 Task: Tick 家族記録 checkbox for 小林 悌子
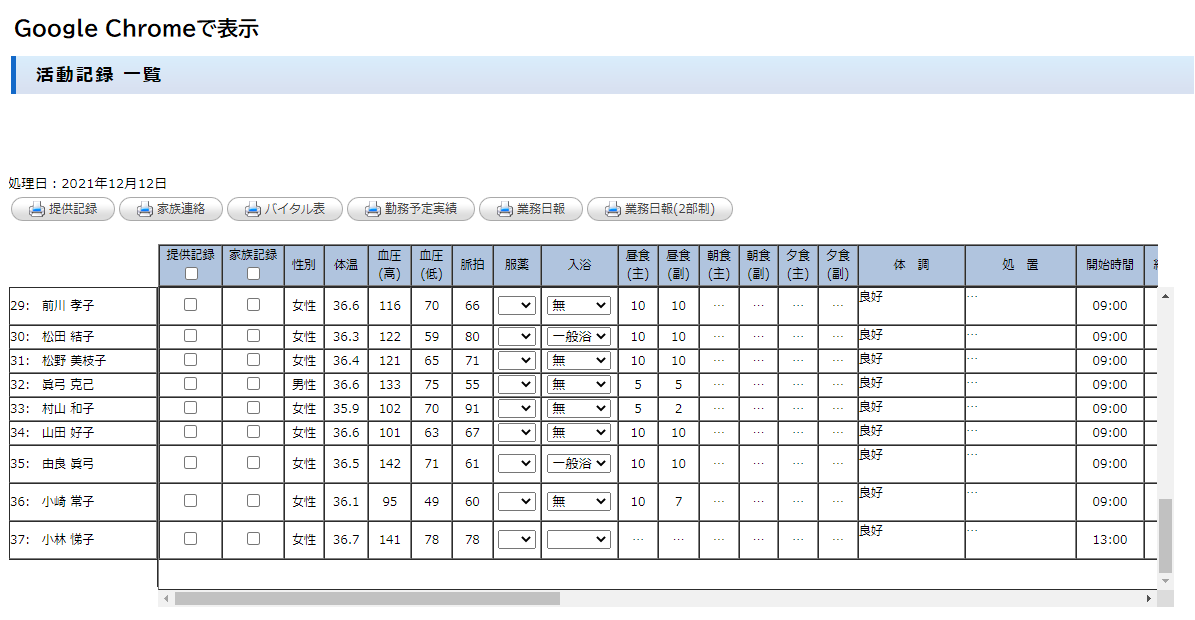pos(253,539)
